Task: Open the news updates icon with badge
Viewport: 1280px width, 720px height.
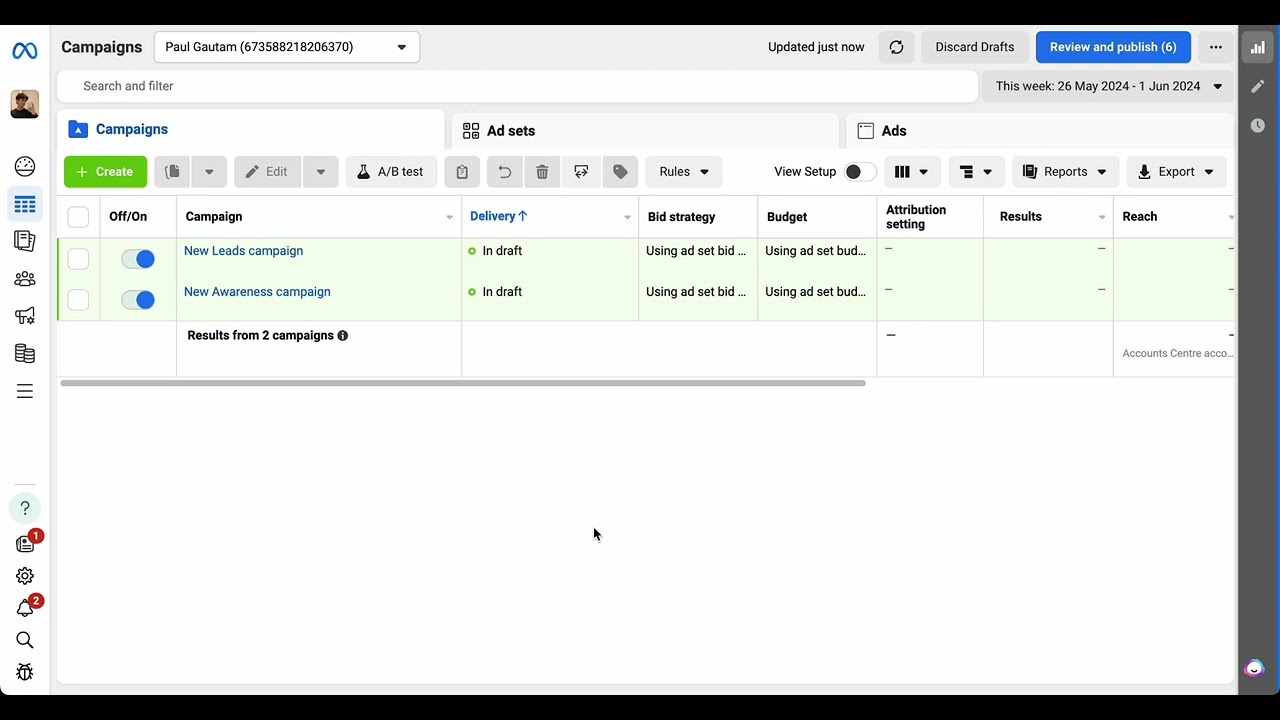Action: coord(25,544)
